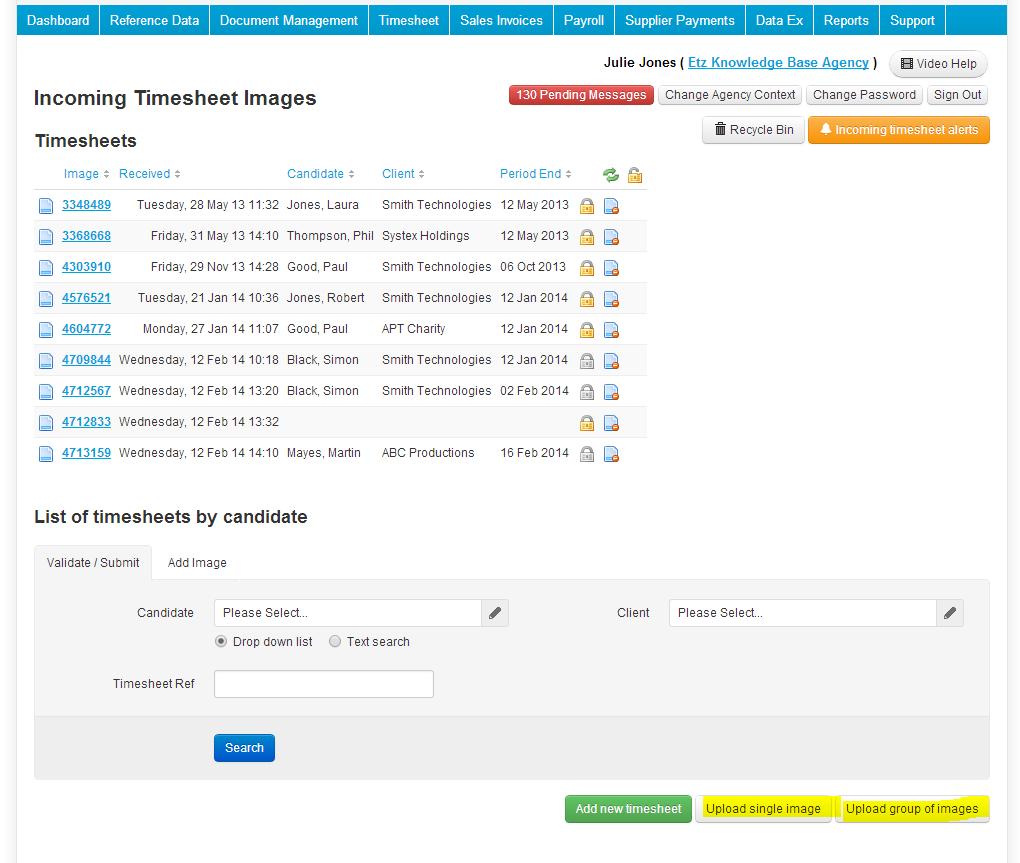This screenshot has width=1020, height=863.
Task: Click delete document icon for timesheet 3348489
Action: coord(611,206)
